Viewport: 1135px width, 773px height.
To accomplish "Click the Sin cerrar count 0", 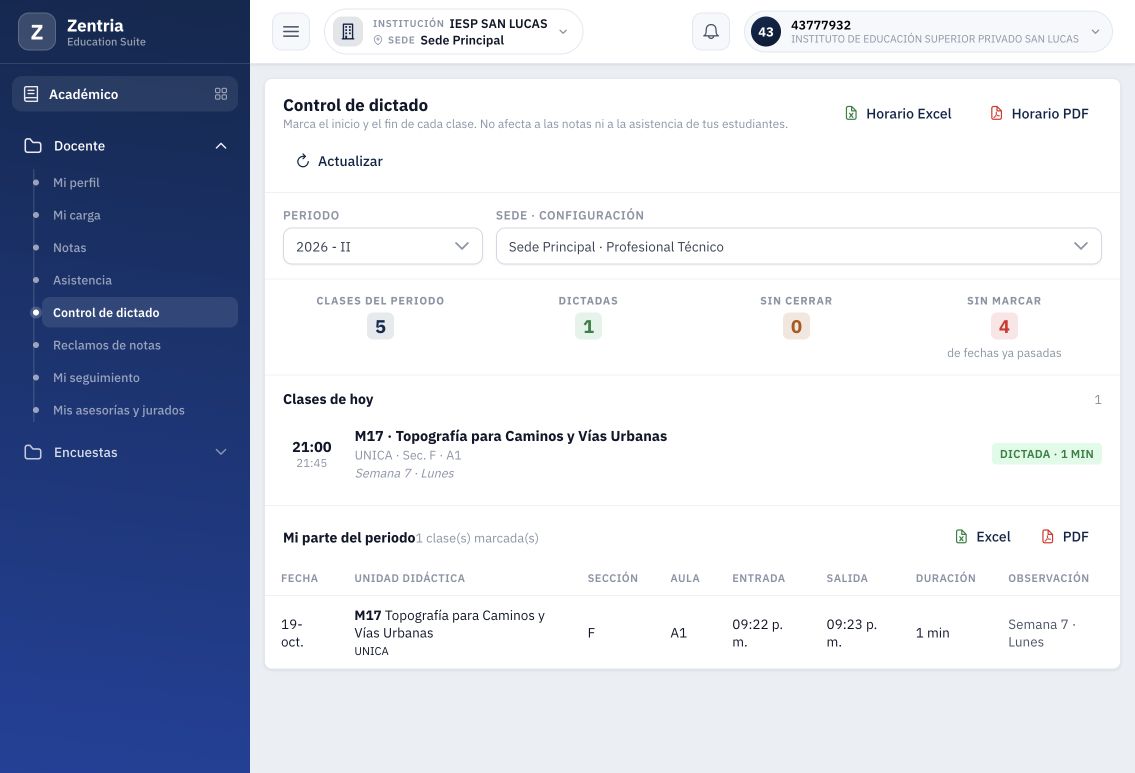I will click(796, 326).
